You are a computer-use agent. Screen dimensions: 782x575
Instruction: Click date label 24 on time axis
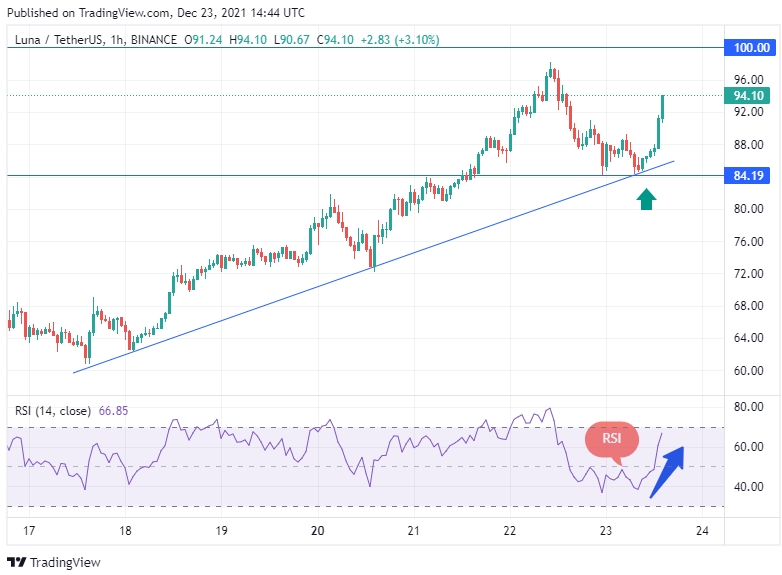(x=702, y=531)
